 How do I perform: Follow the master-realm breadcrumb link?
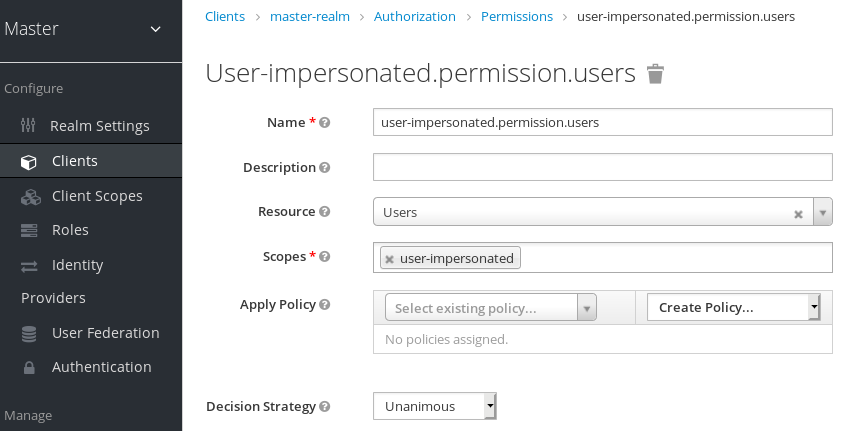tap(310, 17)
